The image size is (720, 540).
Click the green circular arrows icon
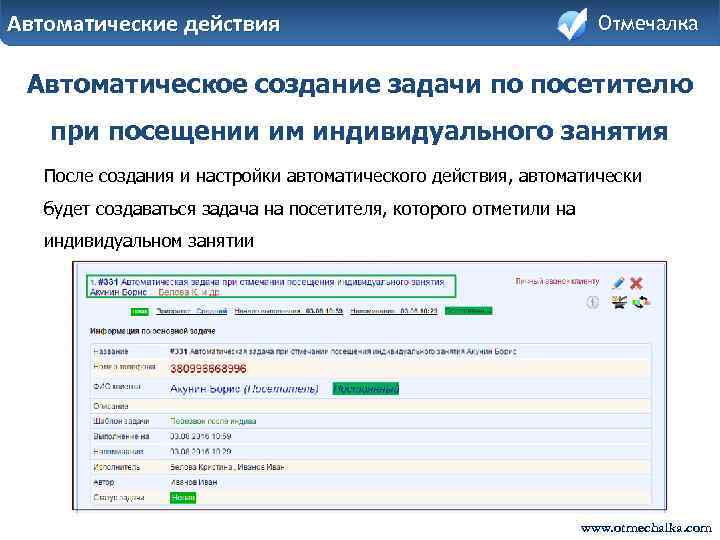(x=641, y=302)
